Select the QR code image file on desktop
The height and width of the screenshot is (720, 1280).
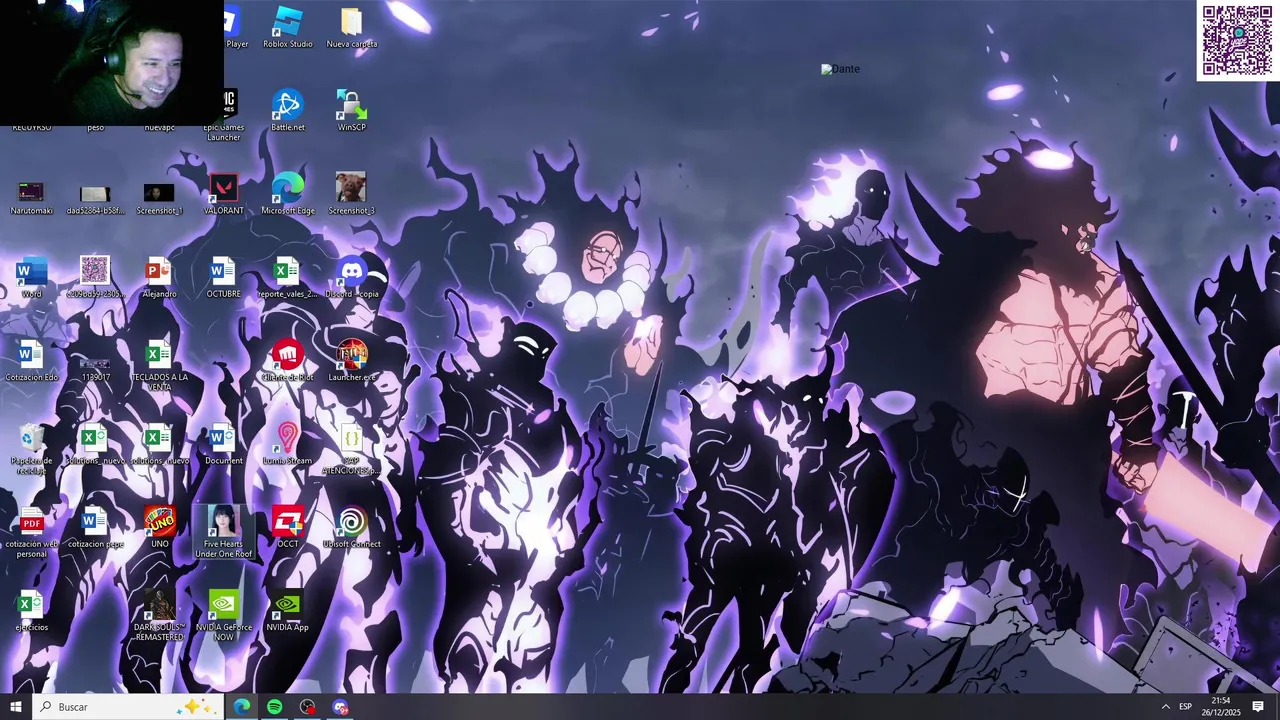[95, 277]
